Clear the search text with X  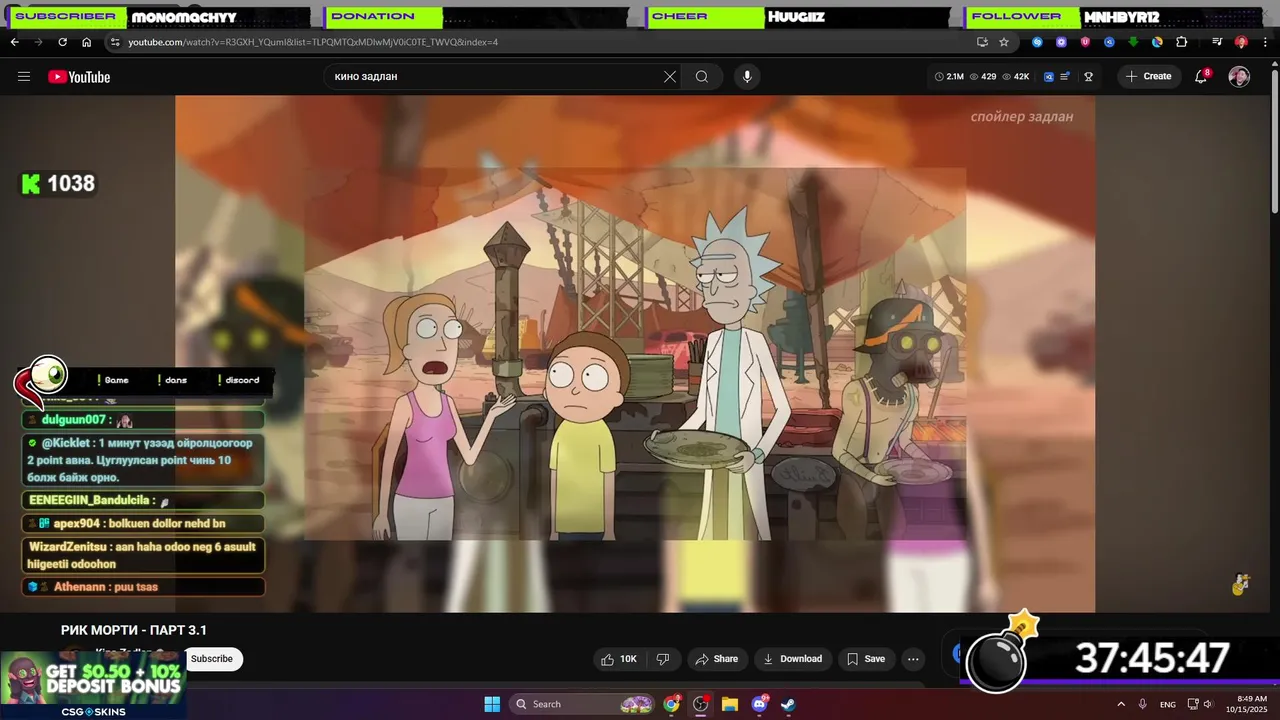pyautogui.click(x=670, y=76)
